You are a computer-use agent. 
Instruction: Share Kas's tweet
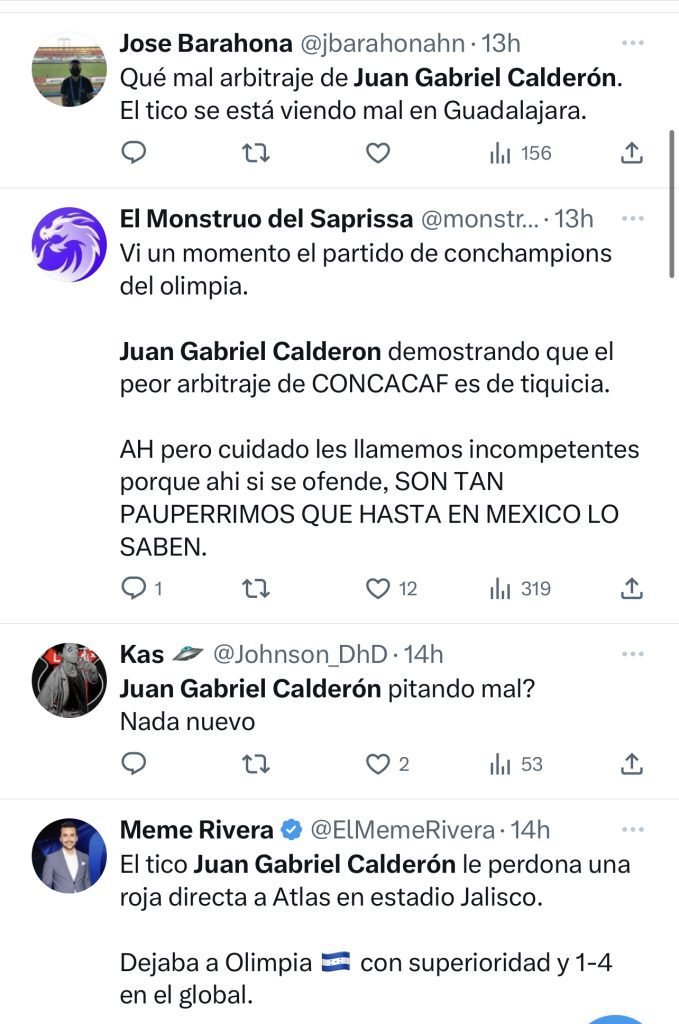point(631,764)
